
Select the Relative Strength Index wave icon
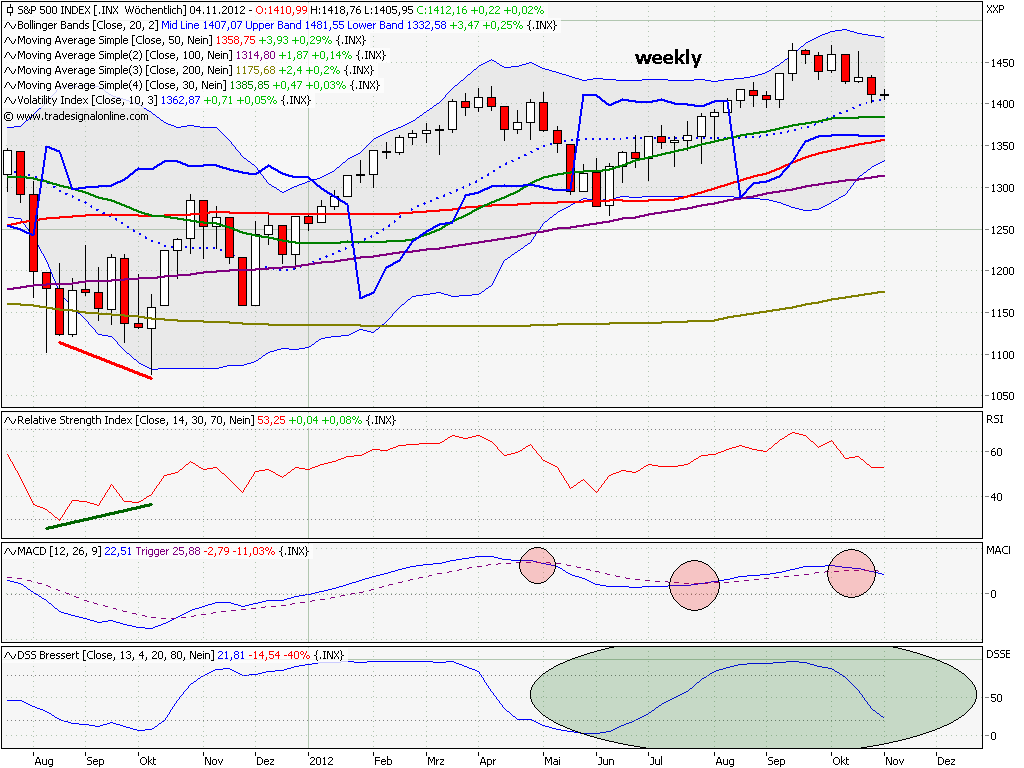8,421
